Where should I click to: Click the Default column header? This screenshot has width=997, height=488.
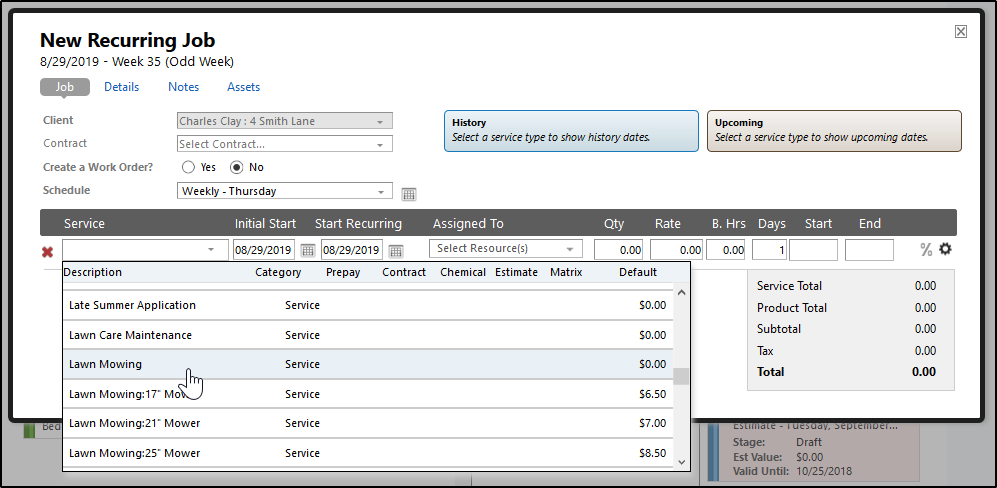[638, 272]
